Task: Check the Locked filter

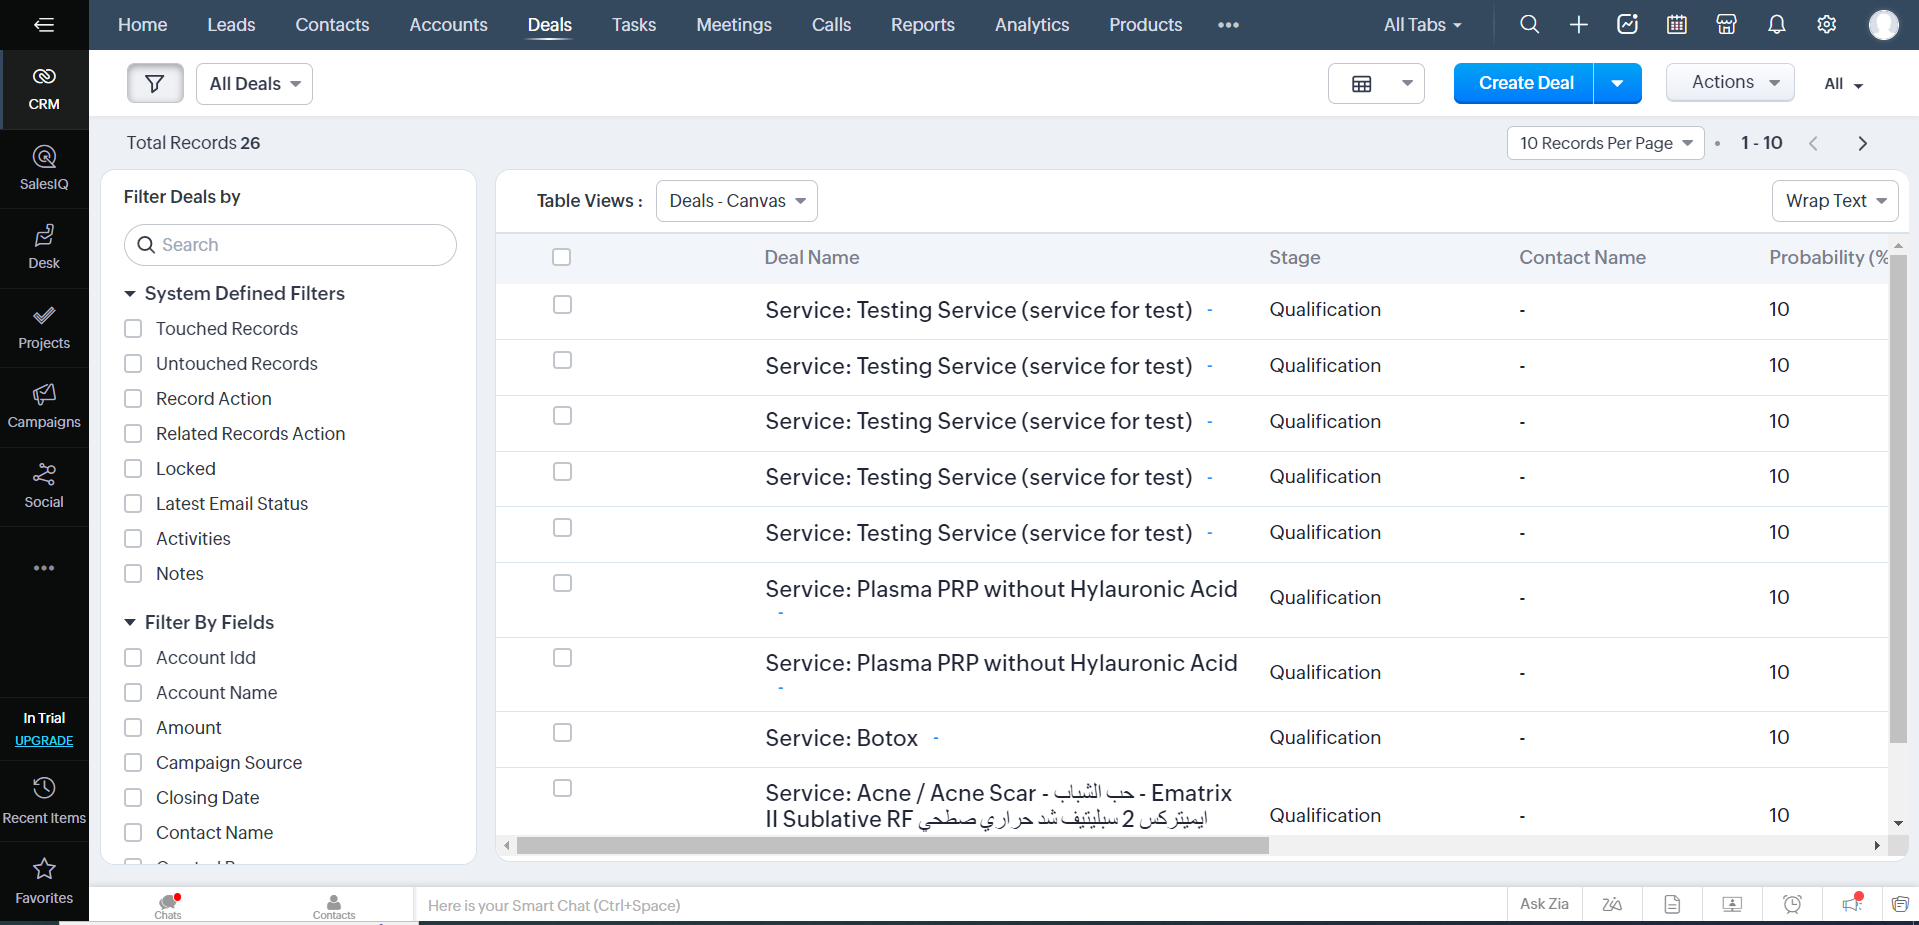Action: (133, 469)
